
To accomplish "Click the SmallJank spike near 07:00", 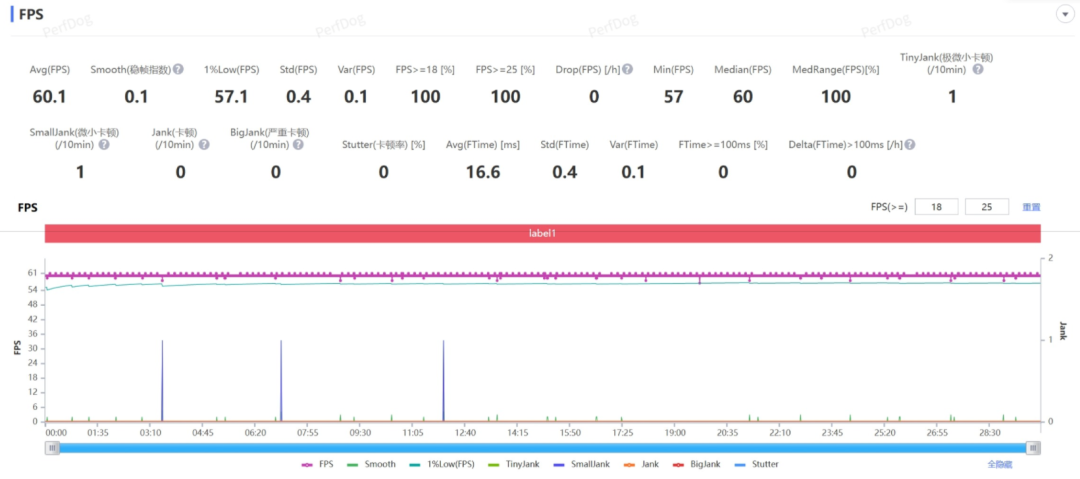I will (x=281, y=379).
